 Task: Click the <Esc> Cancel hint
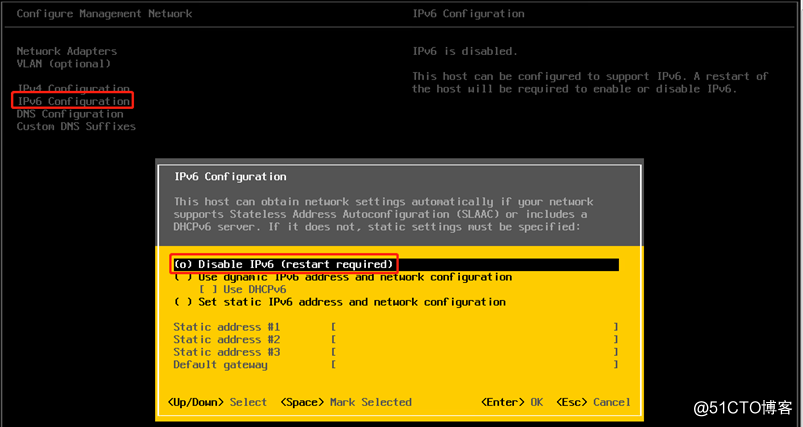click(x=594, y=402)
